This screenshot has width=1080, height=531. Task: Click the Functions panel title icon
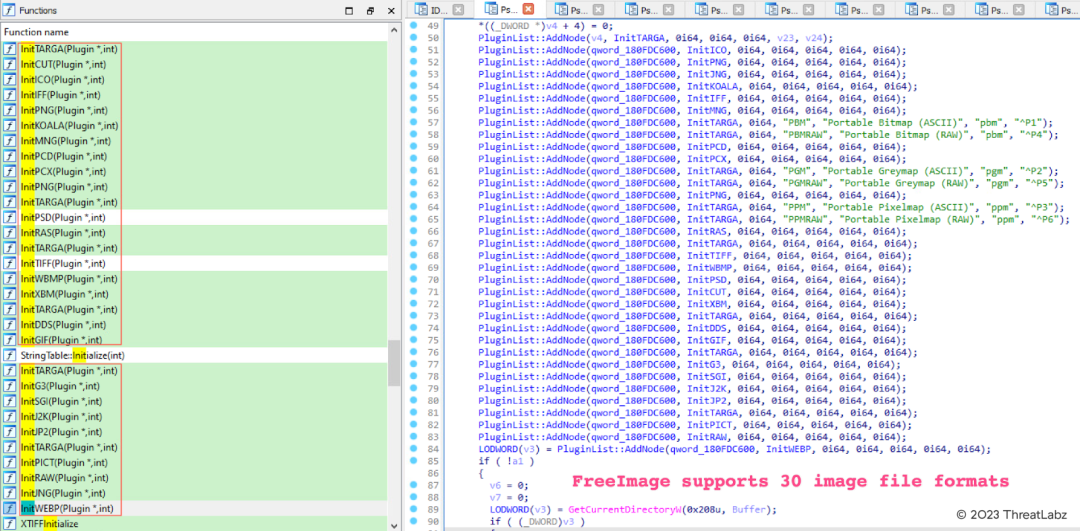(8, 10)
